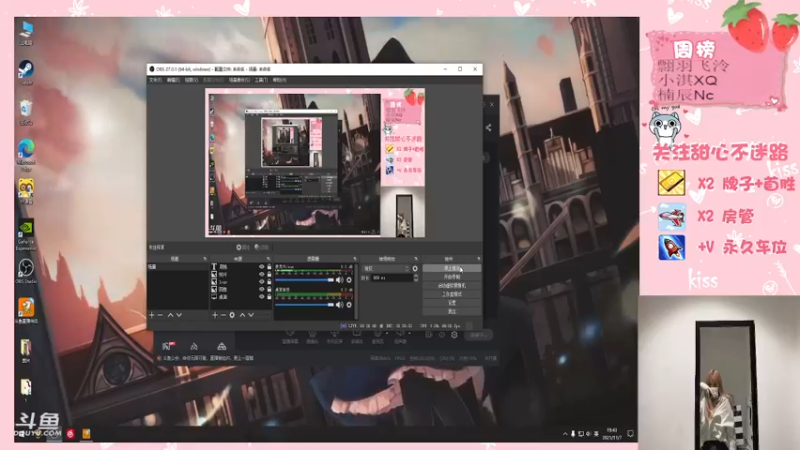Open the 场景集合 menu in OBS

pos(239,80)
